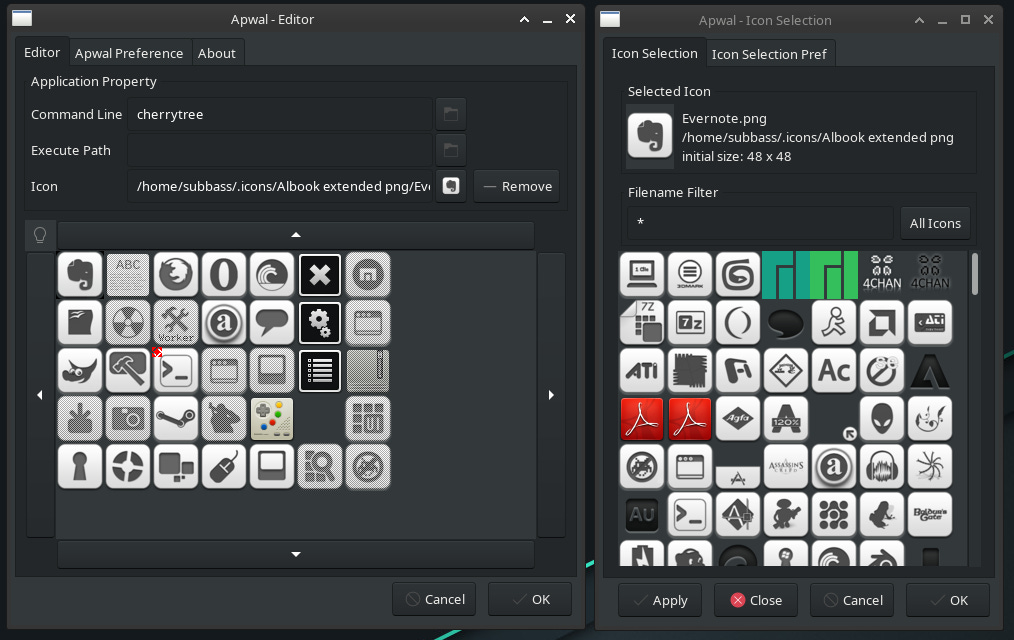
Task: Click the keyhole icon in Editor grid
Action: (80, 466)
